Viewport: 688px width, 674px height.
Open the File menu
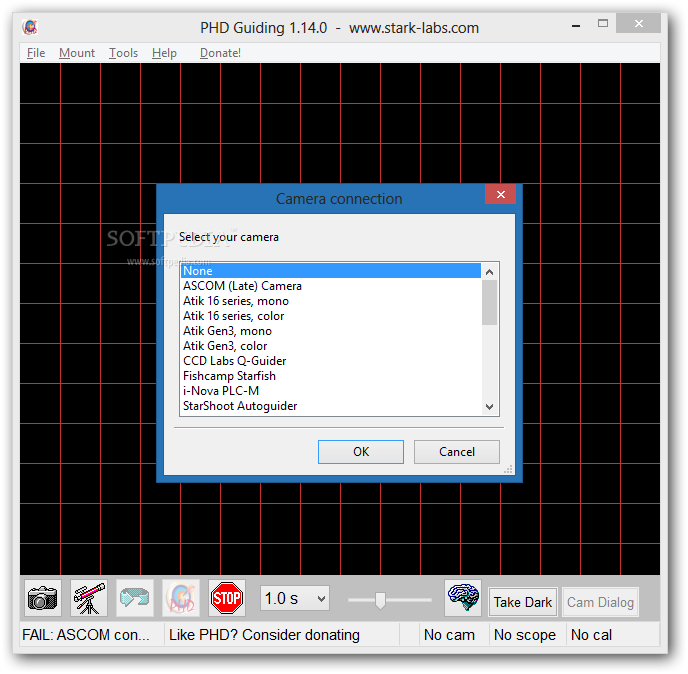pyautogui.click(x=36, y=53)
